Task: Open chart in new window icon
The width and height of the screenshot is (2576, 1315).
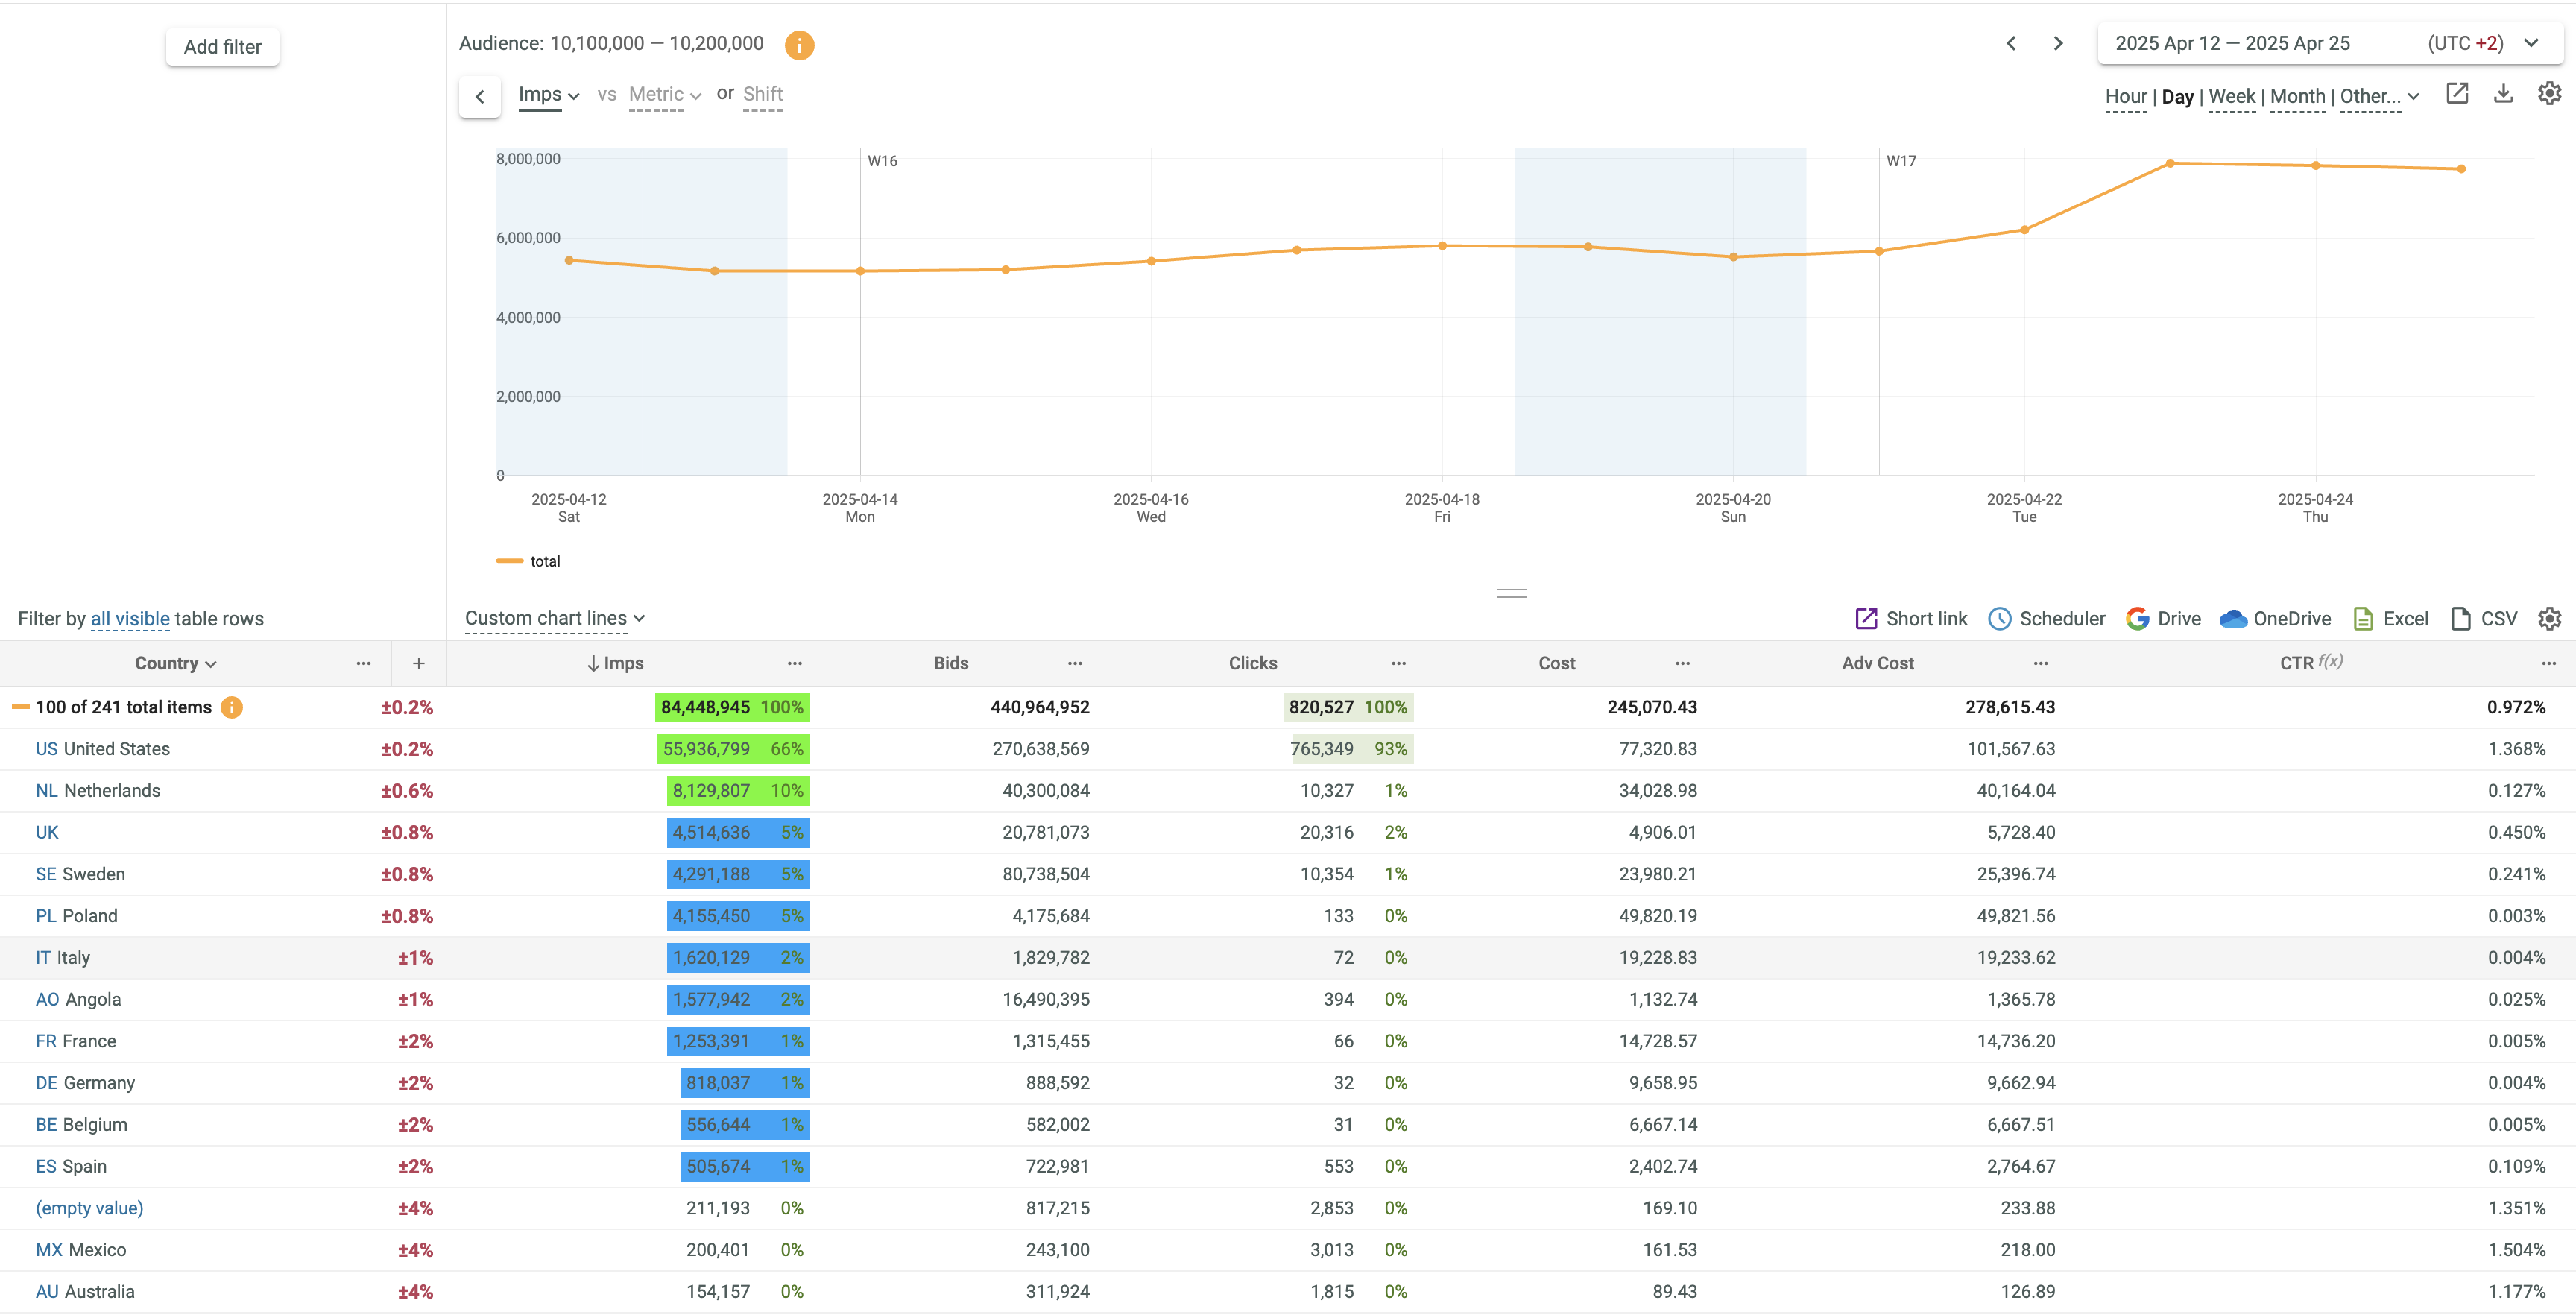Action: [x=2457, y=94]
